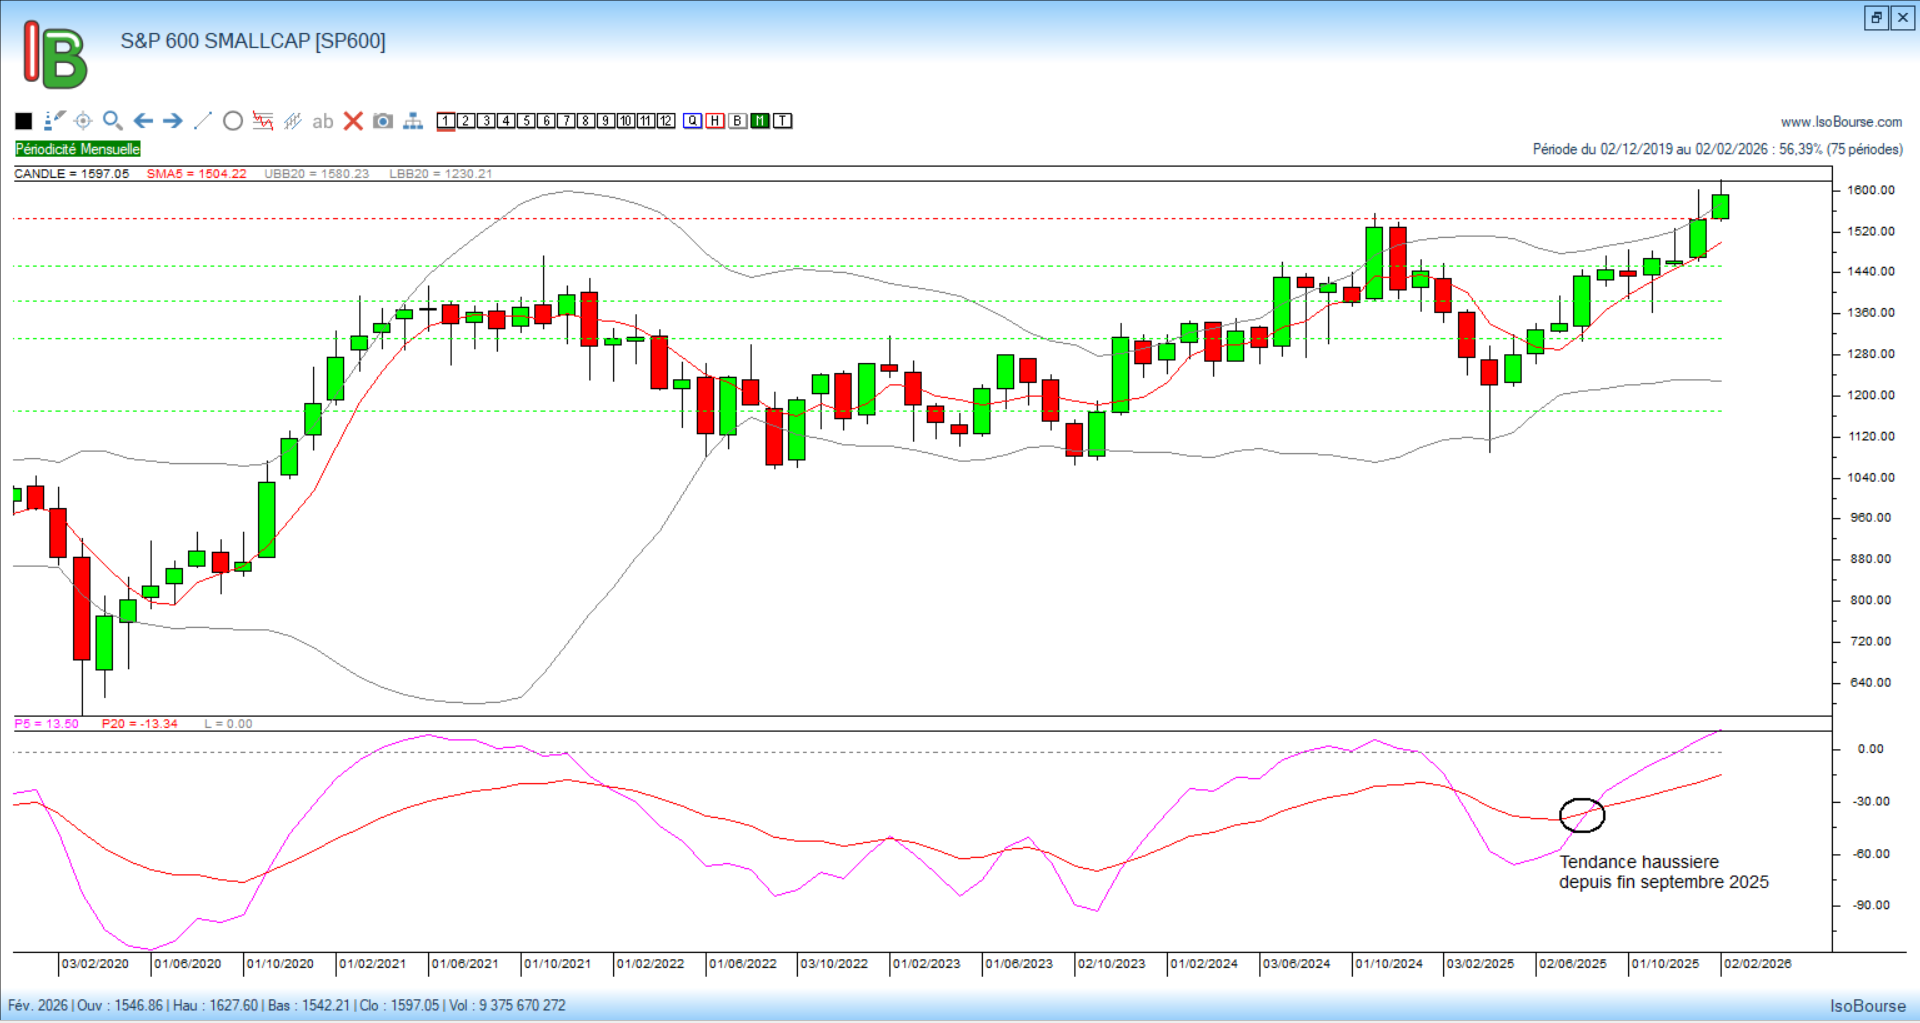1920x1023 pixels.
Task: Select the line drawing tool
Action: [202, 121]
